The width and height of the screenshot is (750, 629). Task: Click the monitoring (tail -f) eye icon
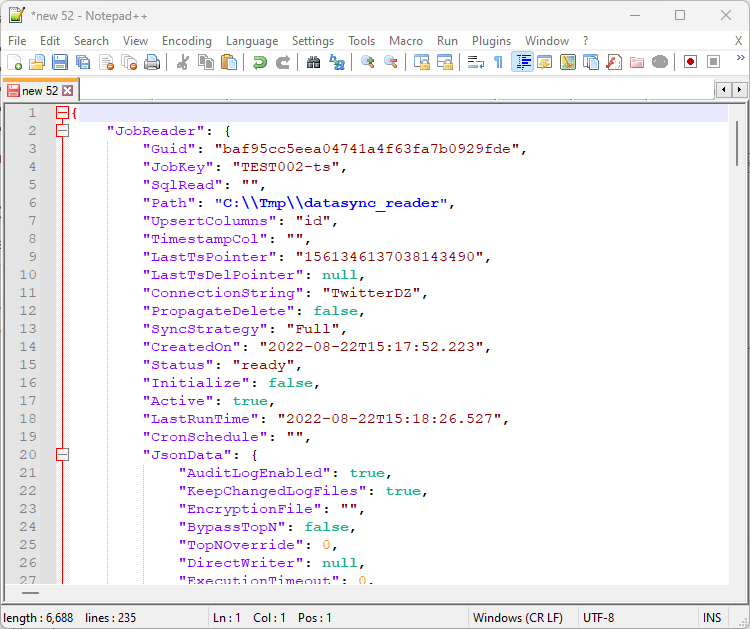point(660,62)
